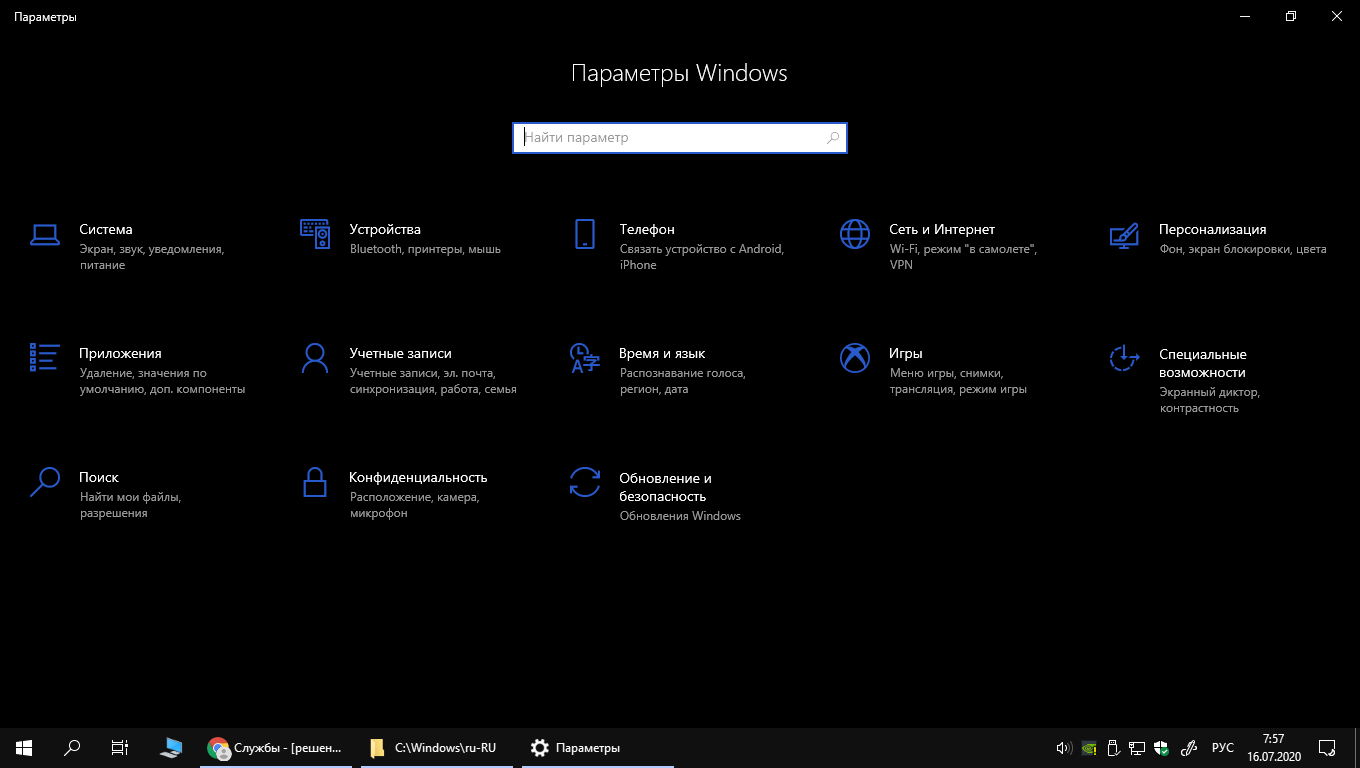This screenshot has width=1360, height=768.
Task: Open Обновление и безопасность heading
Action: 665,487
